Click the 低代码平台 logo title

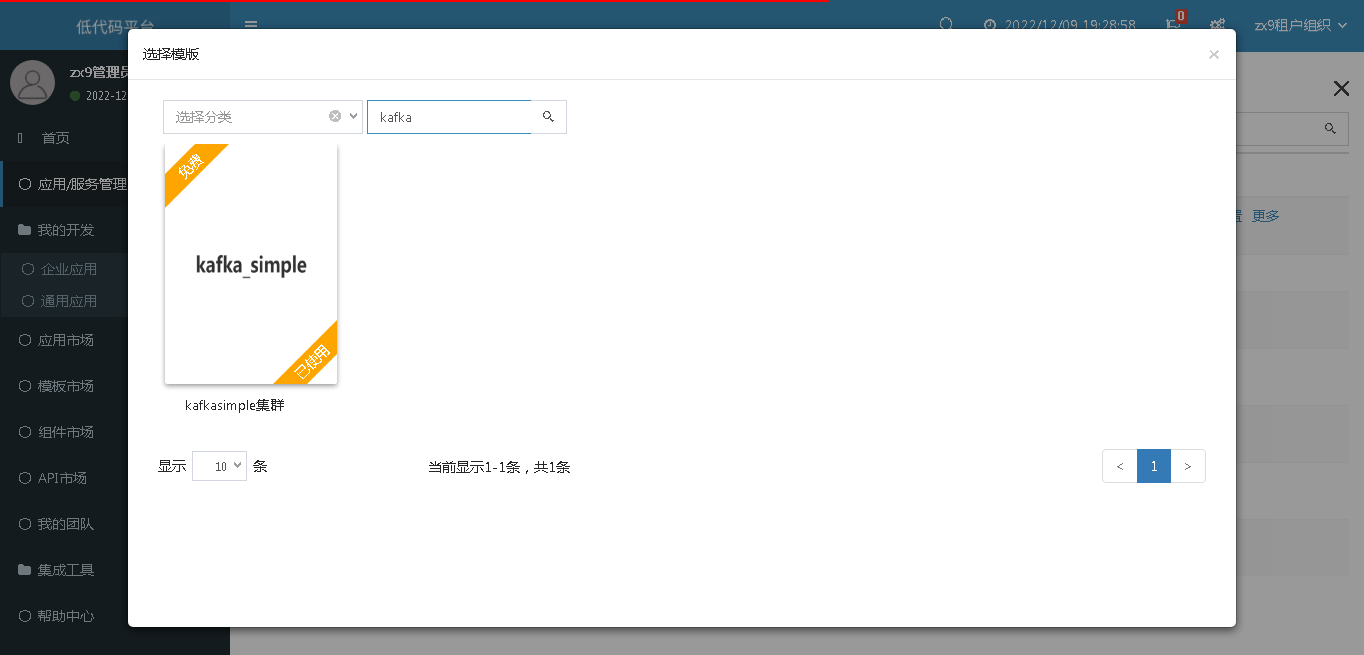pos(115,27)
